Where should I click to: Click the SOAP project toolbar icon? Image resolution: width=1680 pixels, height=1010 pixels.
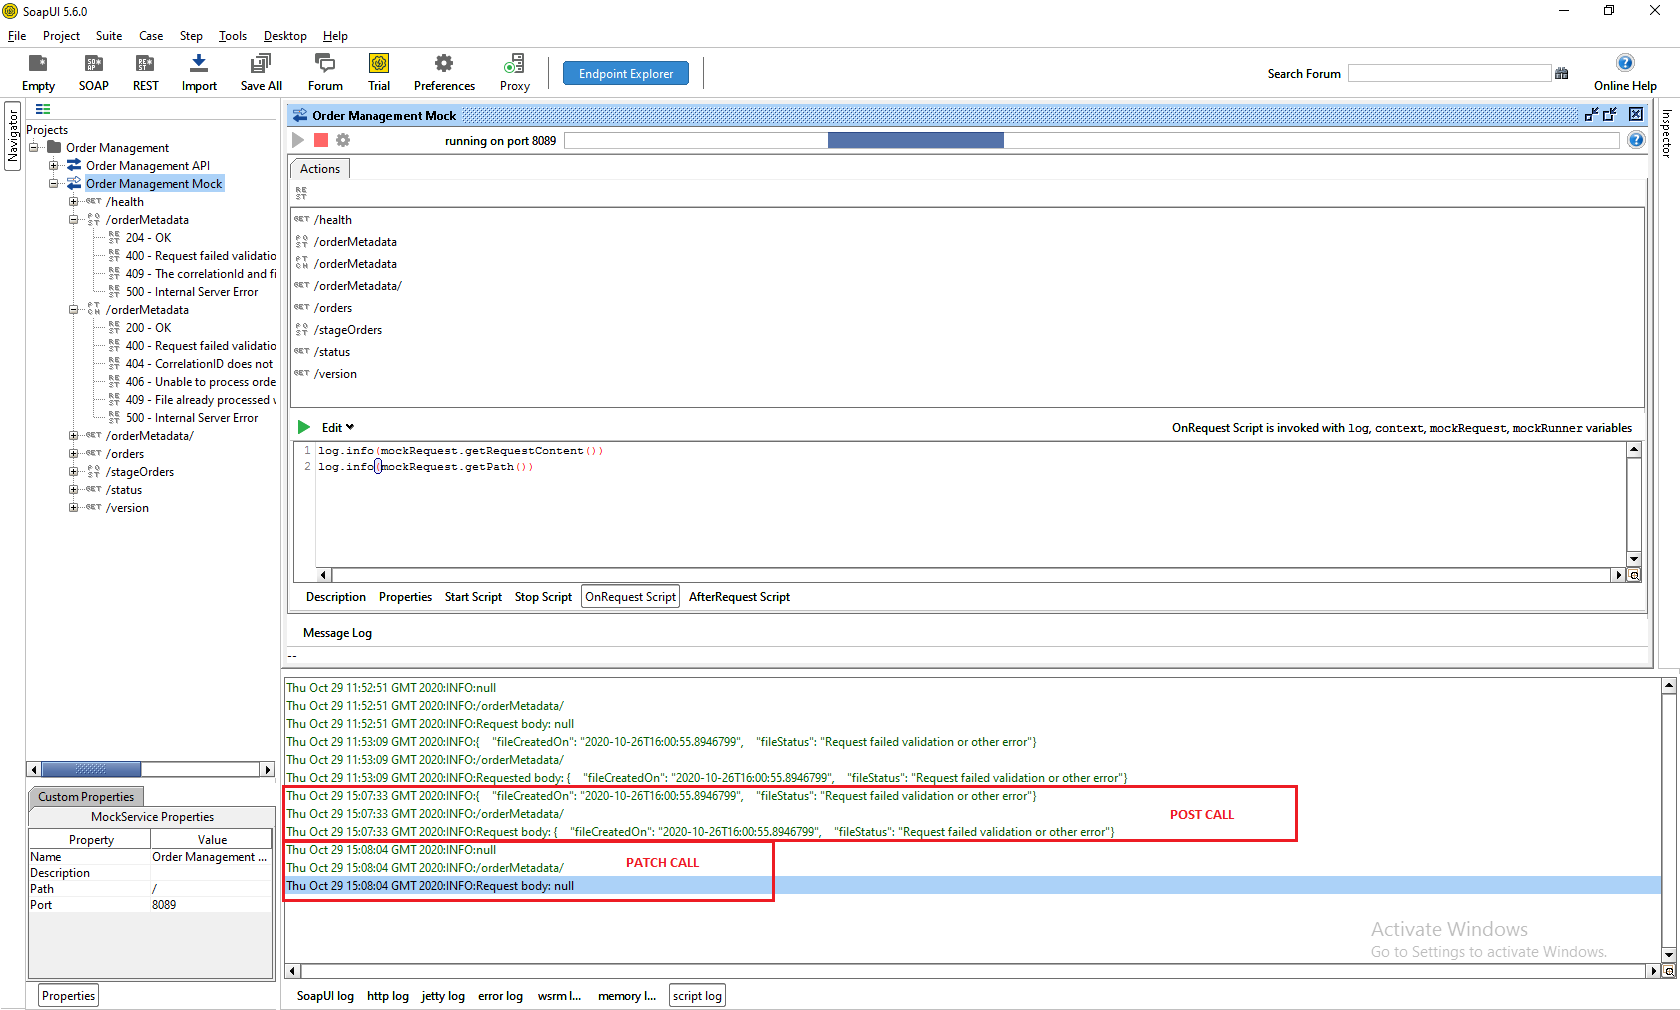93,64
